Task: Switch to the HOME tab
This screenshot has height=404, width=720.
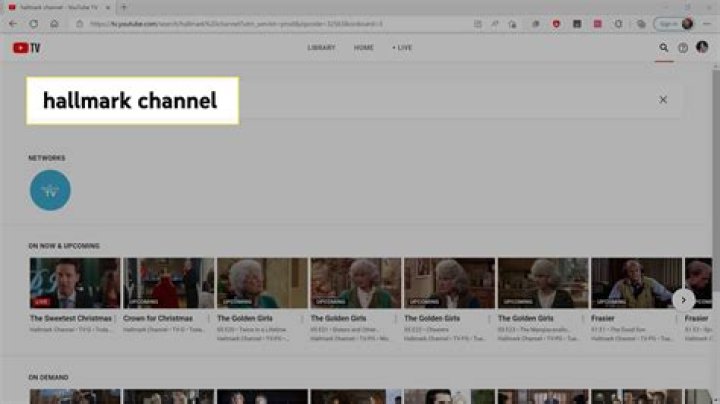Action: tap(363, 48)
